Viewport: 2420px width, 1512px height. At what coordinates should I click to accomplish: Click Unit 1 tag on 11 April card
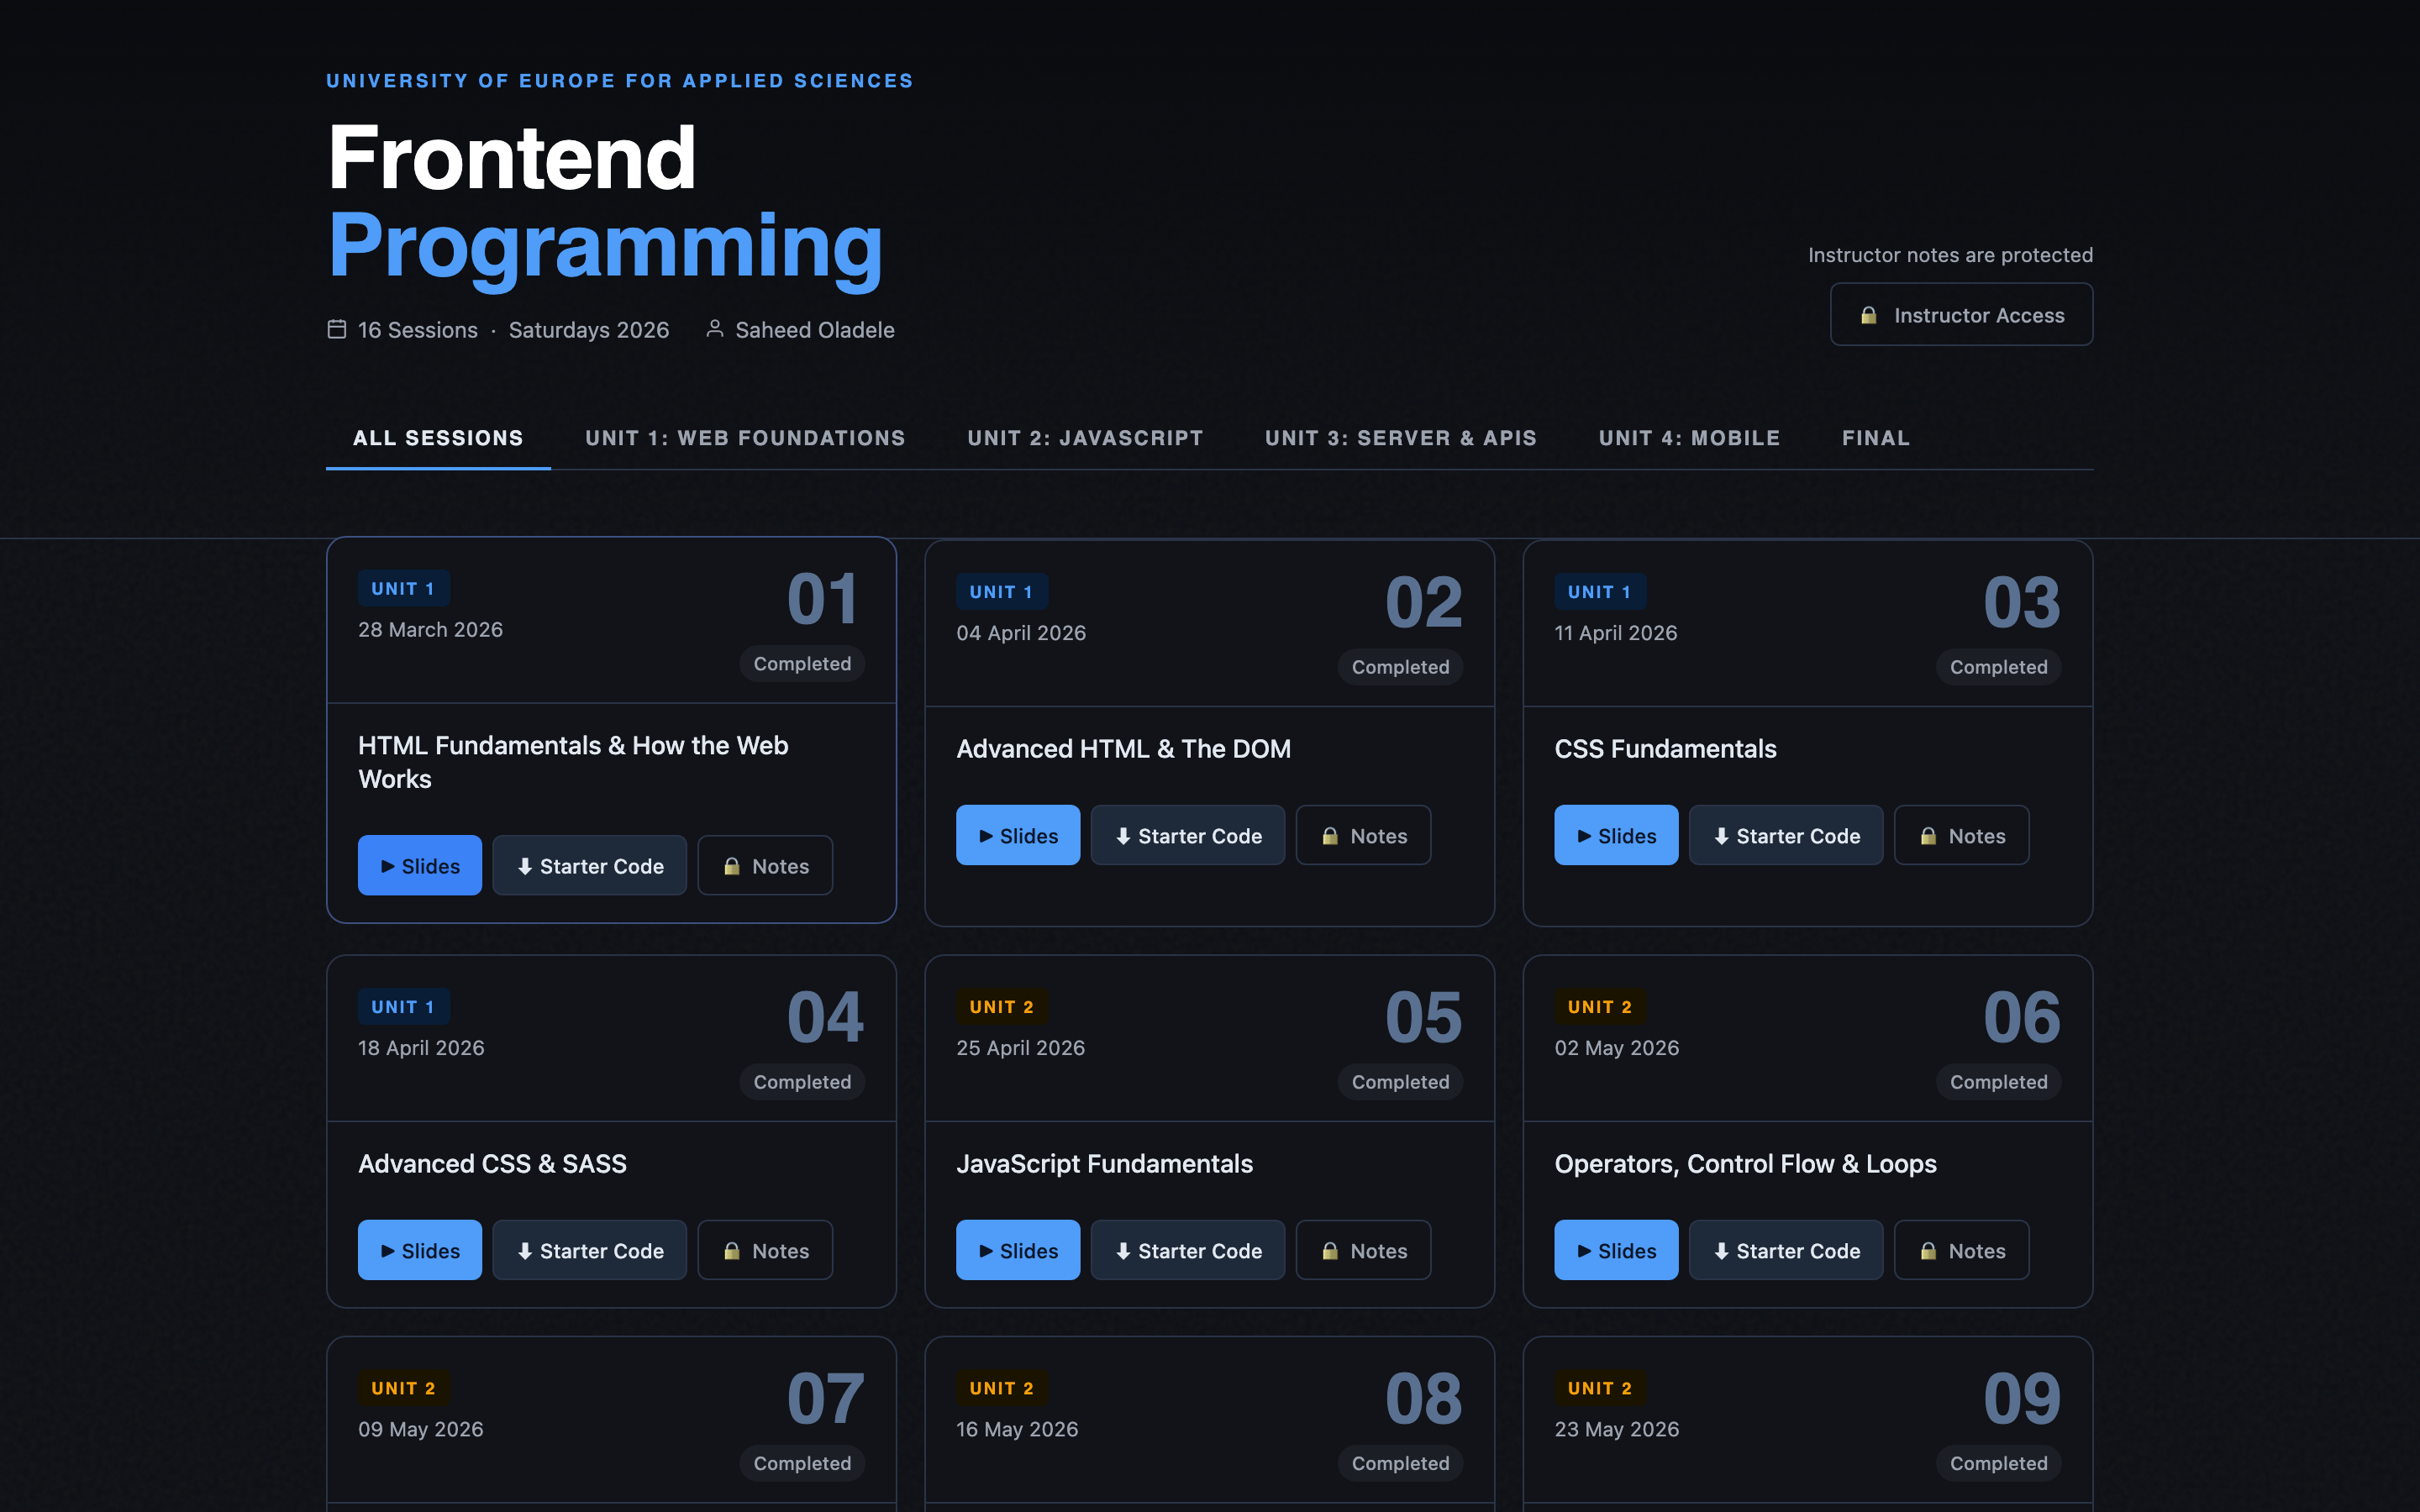[1599, 592]
